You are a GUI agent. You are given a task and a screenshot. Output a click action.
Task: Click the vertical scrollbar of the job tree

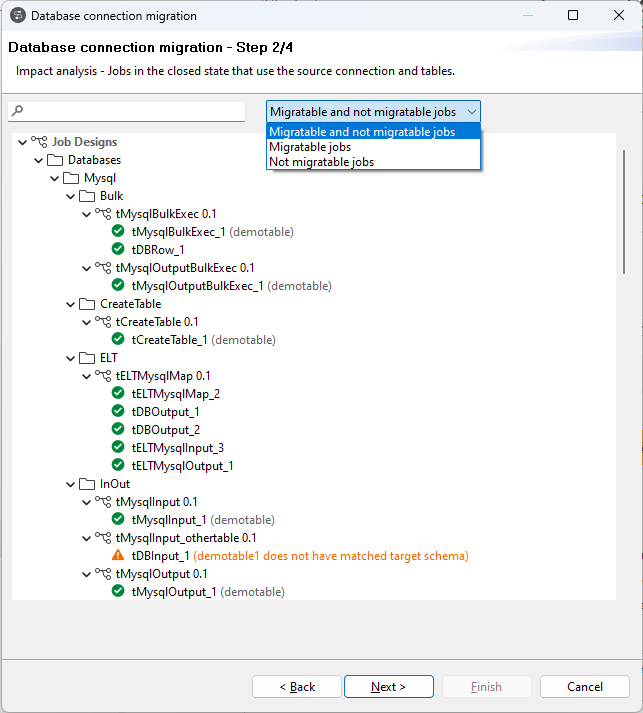tap(624, 212)
